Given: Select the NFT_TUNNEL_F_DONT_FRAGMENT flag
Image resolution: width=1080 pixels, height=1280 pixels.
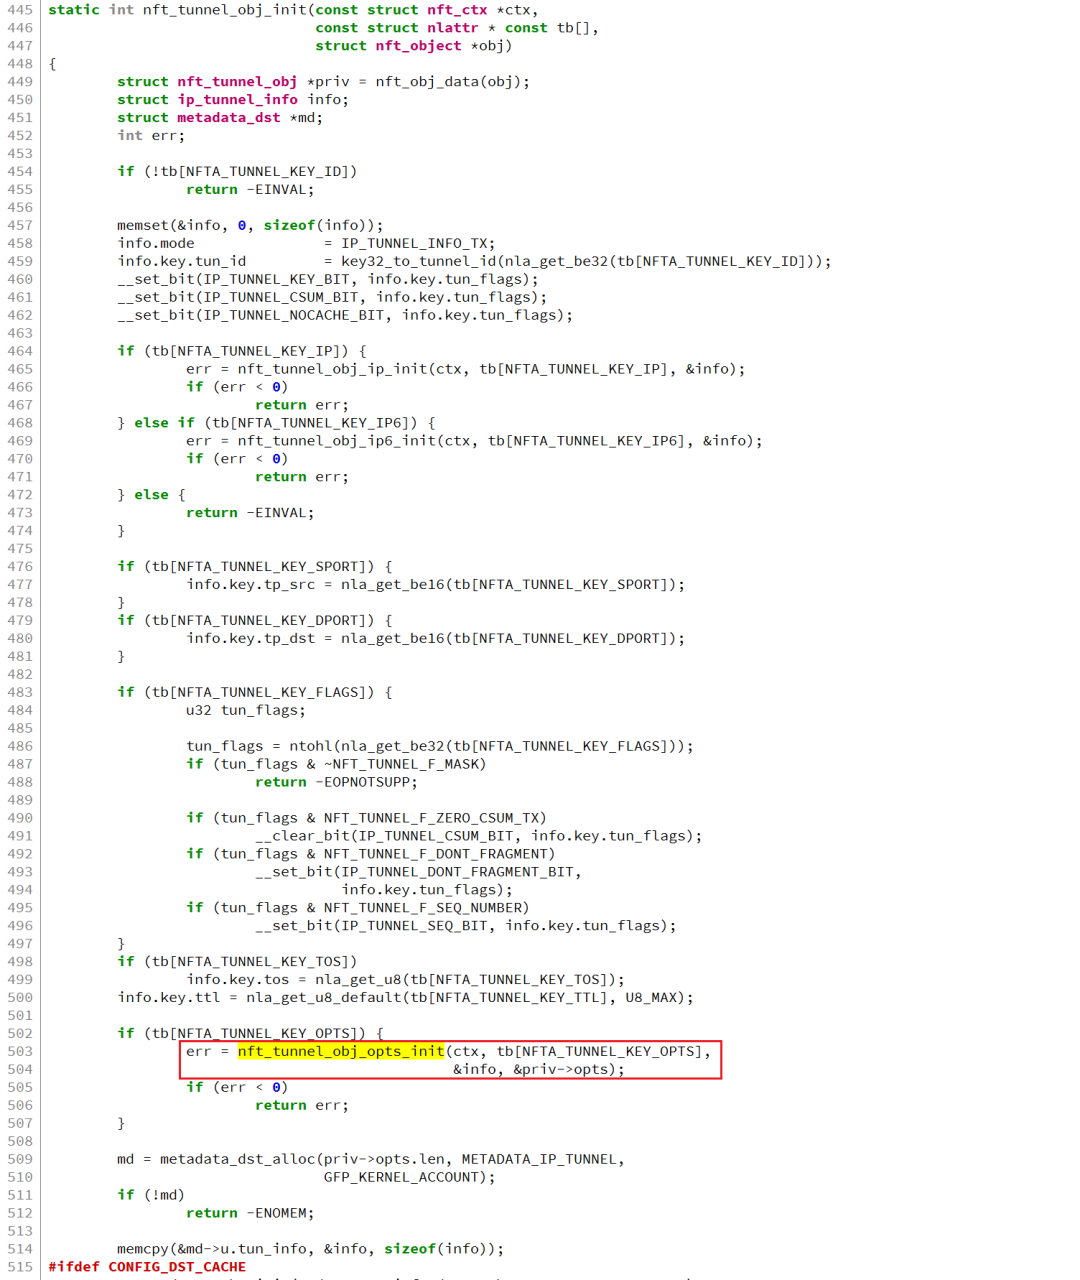Looking at the screenshot, I should [436, 854].
